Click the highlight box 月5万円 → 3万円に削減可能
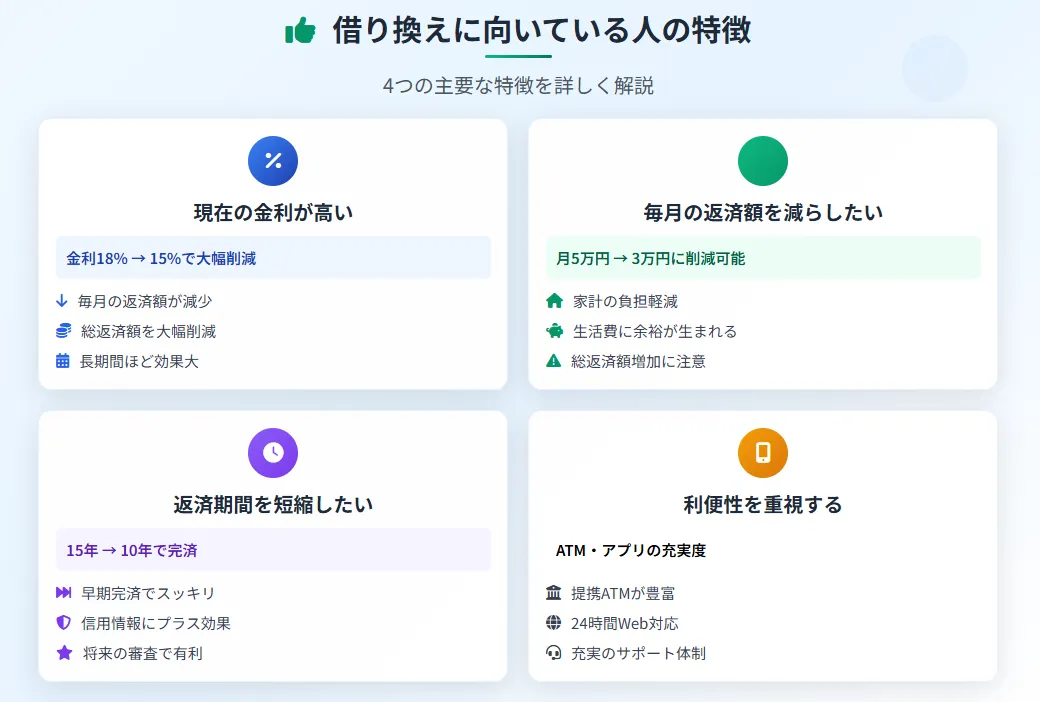 (x=763, y=257)
